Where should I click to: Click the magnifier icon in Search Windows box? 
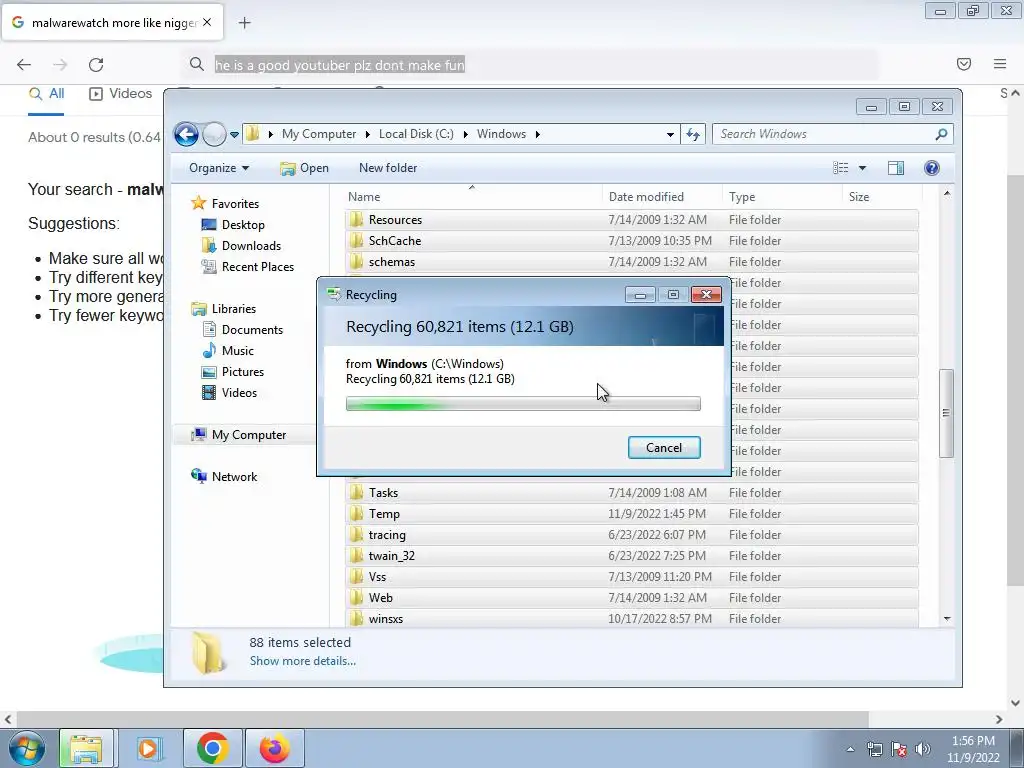(941, 134)
